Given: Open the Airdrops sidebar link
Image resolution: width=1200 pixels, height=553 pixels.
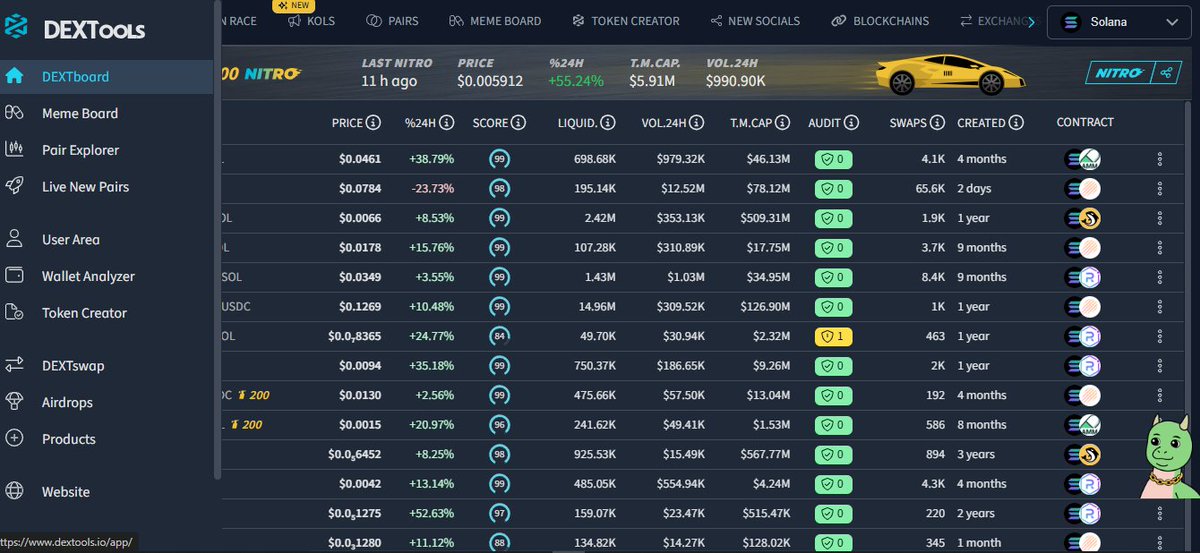Looking at the screenshot, I should [67, 402].
